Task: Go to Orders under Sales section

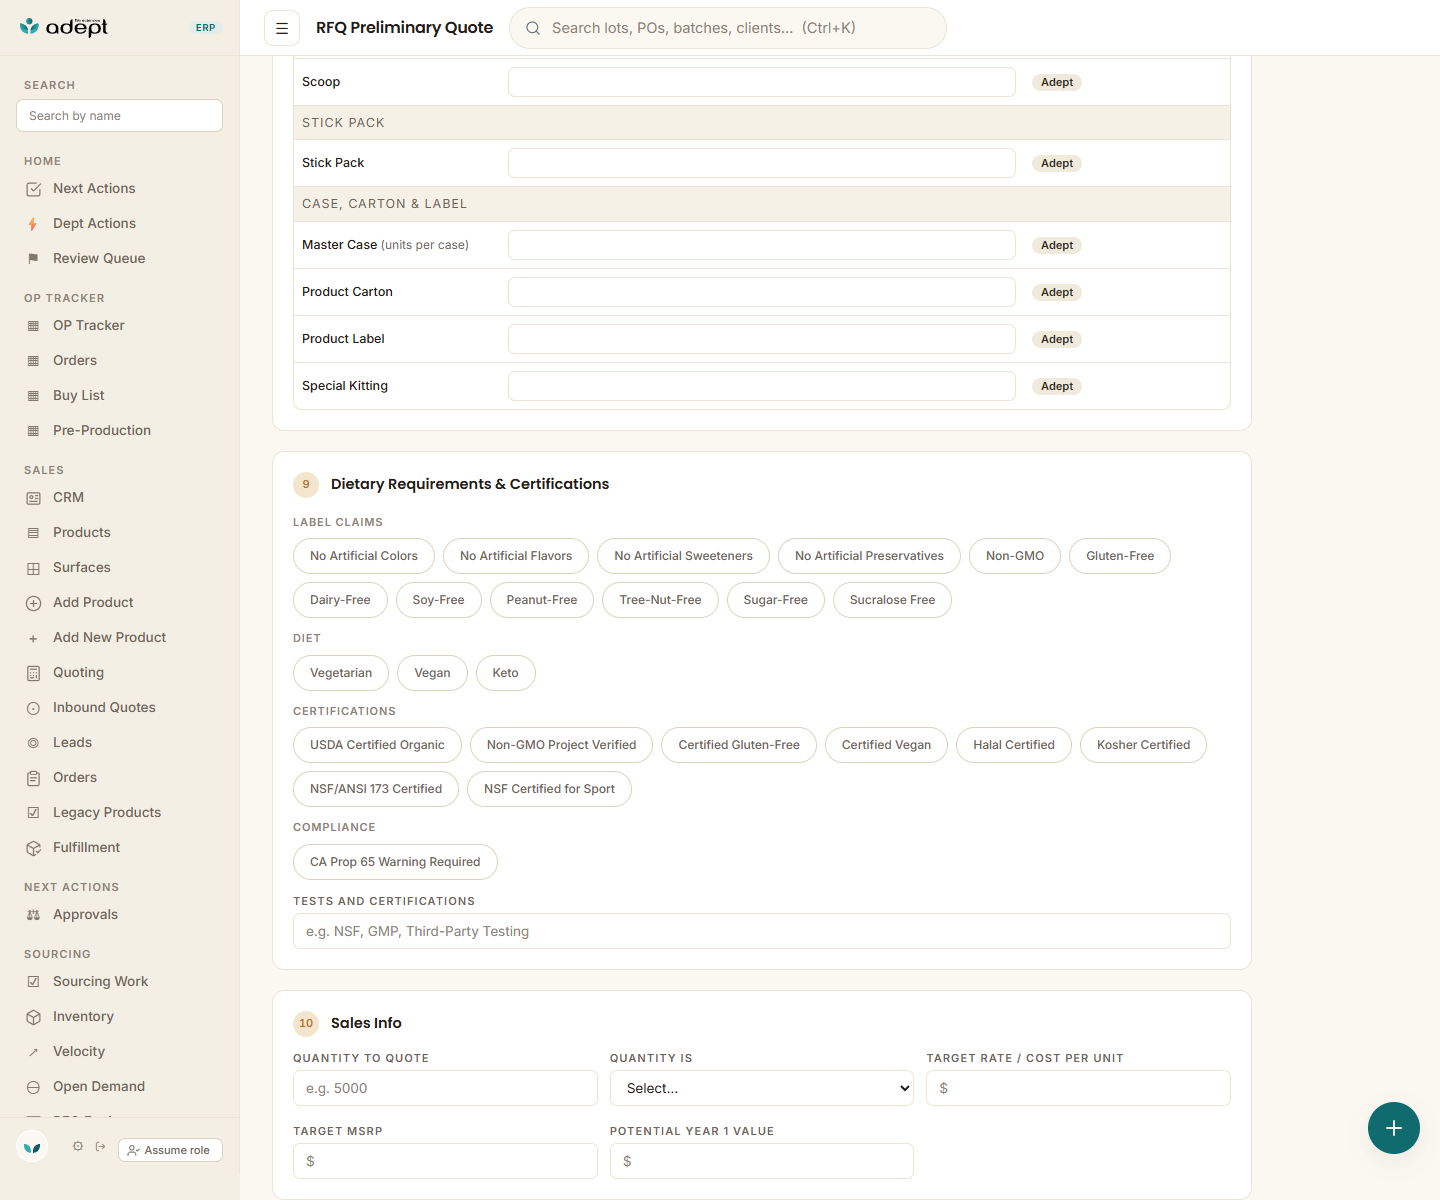Action: pos(75,778)
